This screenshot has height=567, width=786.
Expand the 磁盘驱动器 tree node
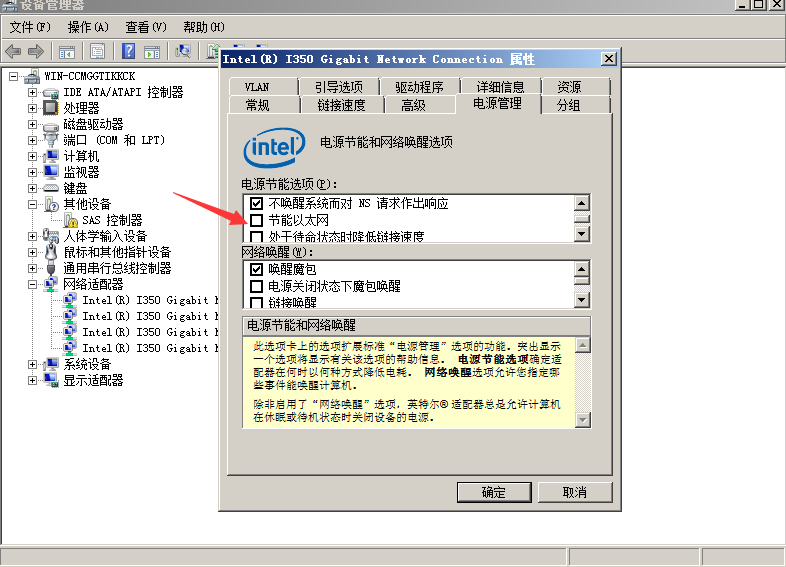pyautogui.click(x=32, y=124)
